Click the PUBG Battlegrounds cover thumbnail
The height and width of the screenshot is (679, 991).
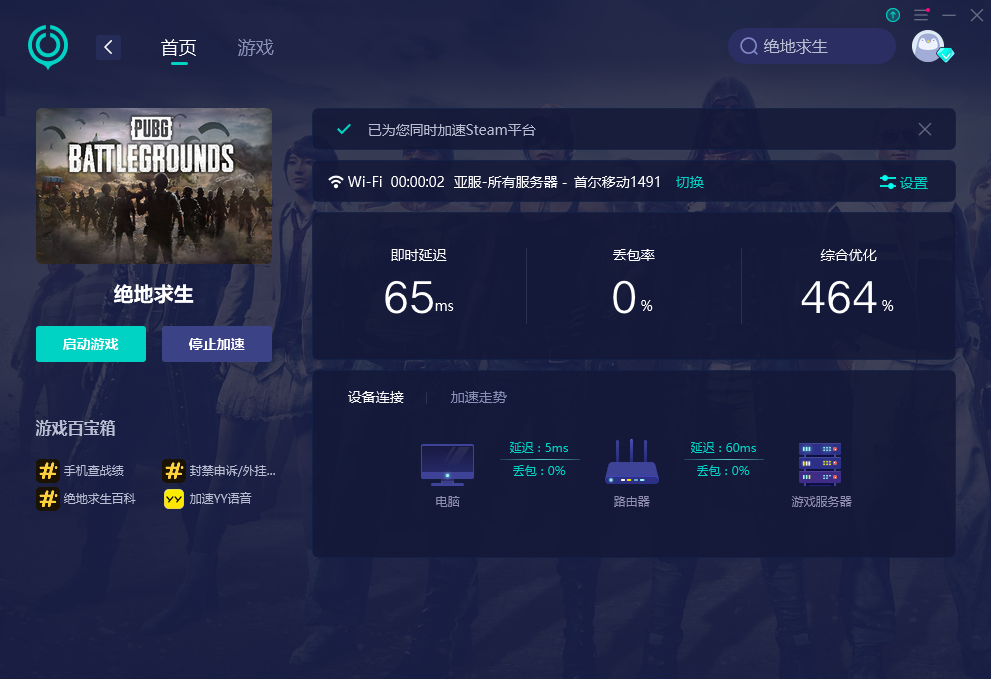[154, 186]
